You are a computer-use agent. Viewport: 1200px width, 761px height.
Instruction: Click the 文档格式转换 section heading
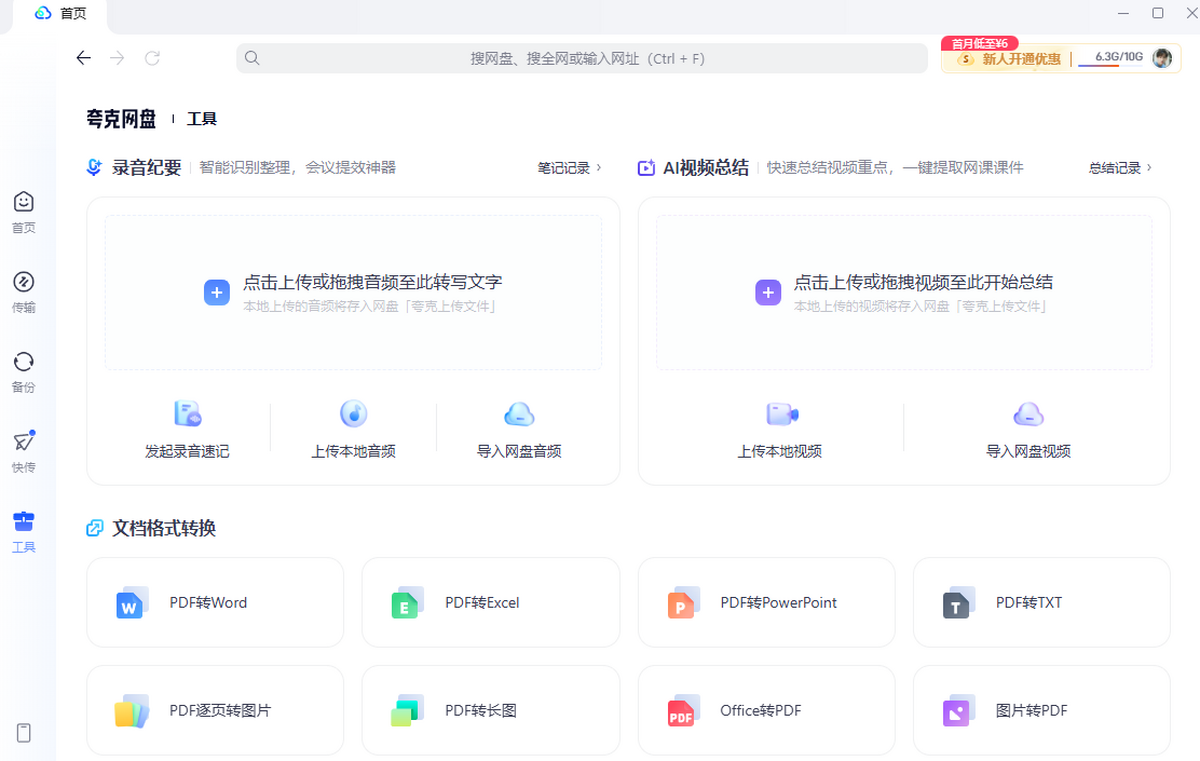click(x=164, y=528)
